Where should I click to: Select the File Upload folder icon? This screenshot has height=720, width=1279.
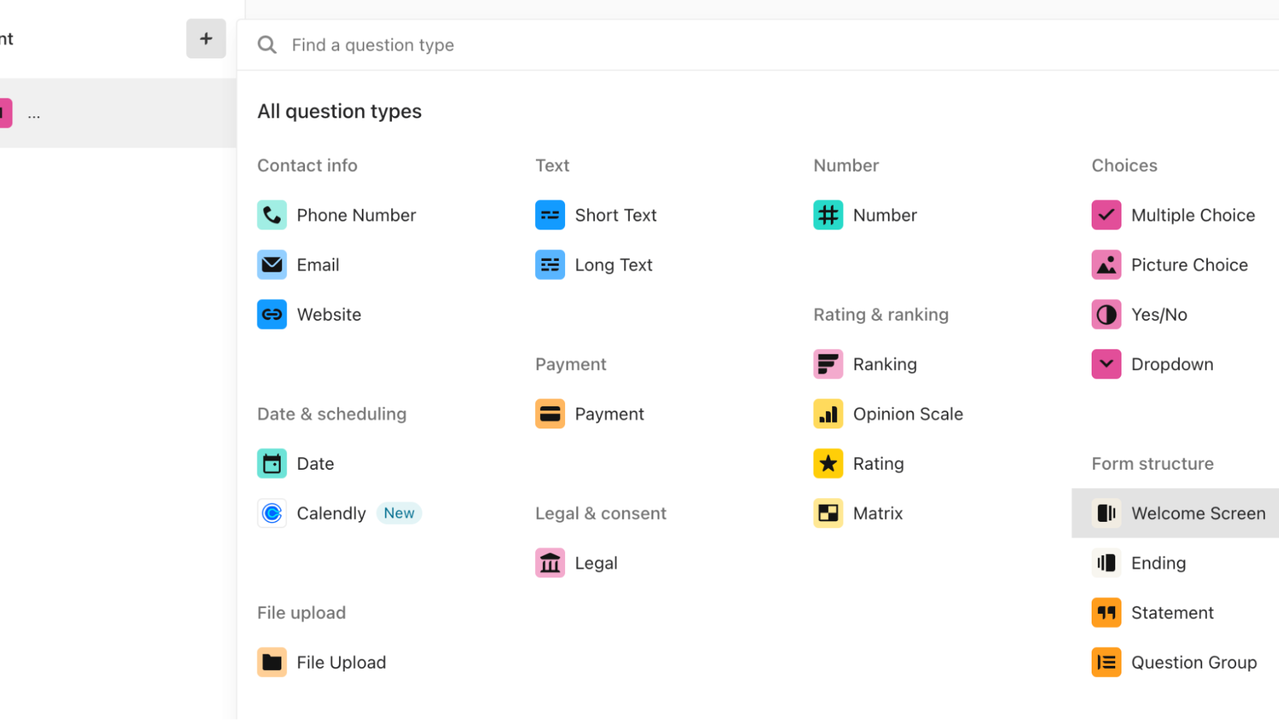pyautogui.click(x=272, y=662)
